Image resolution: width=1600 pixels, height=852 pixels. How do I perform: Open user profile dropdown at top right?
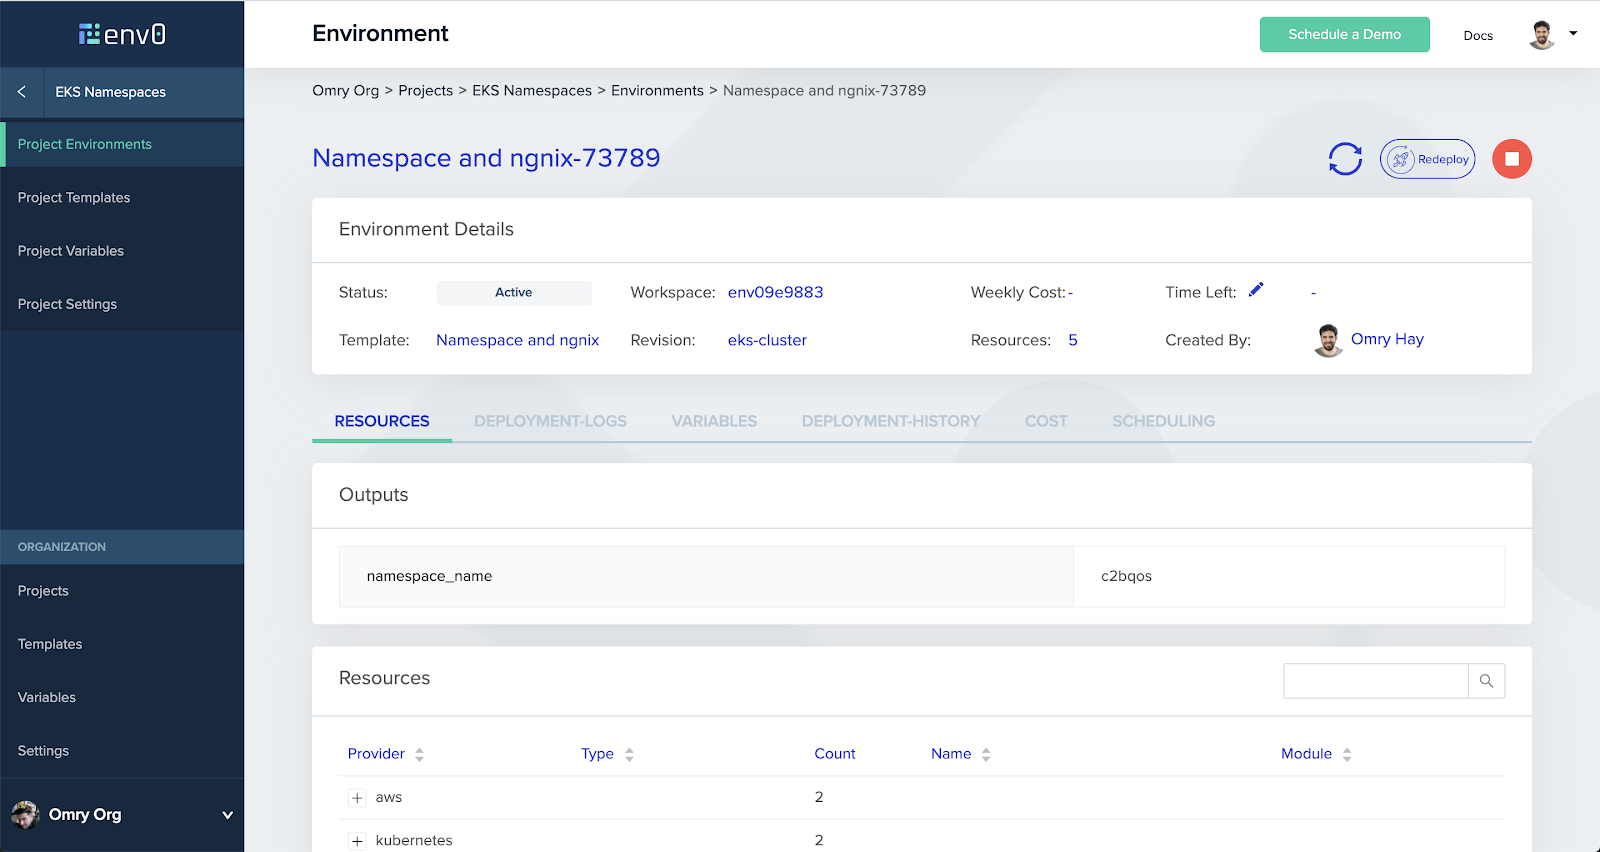tap(1552, 35)
